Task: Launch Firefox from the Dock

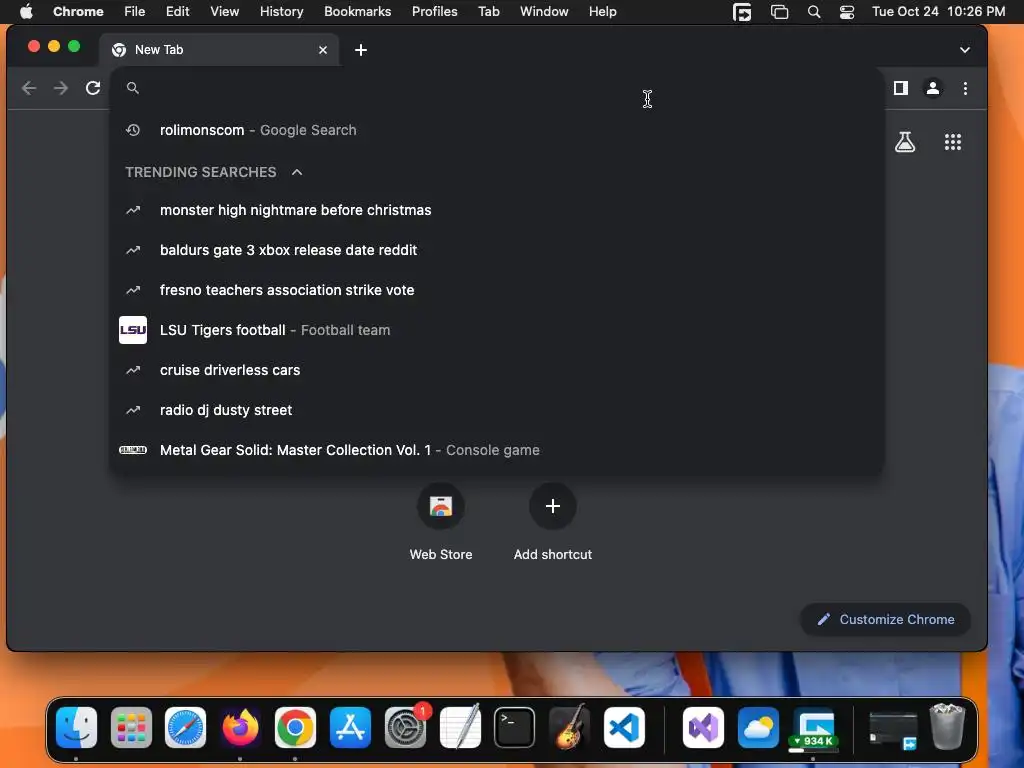Action: 240,728
